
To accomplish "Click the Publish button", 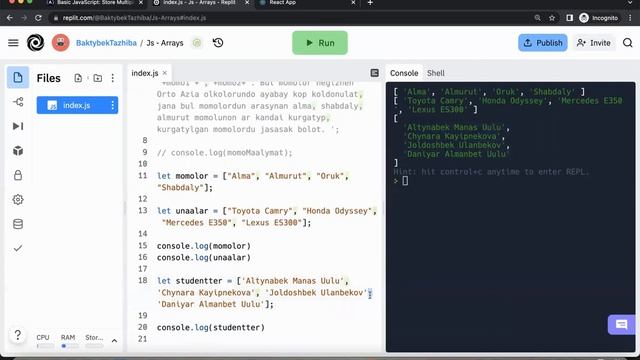I will click(x=542, y=43).
